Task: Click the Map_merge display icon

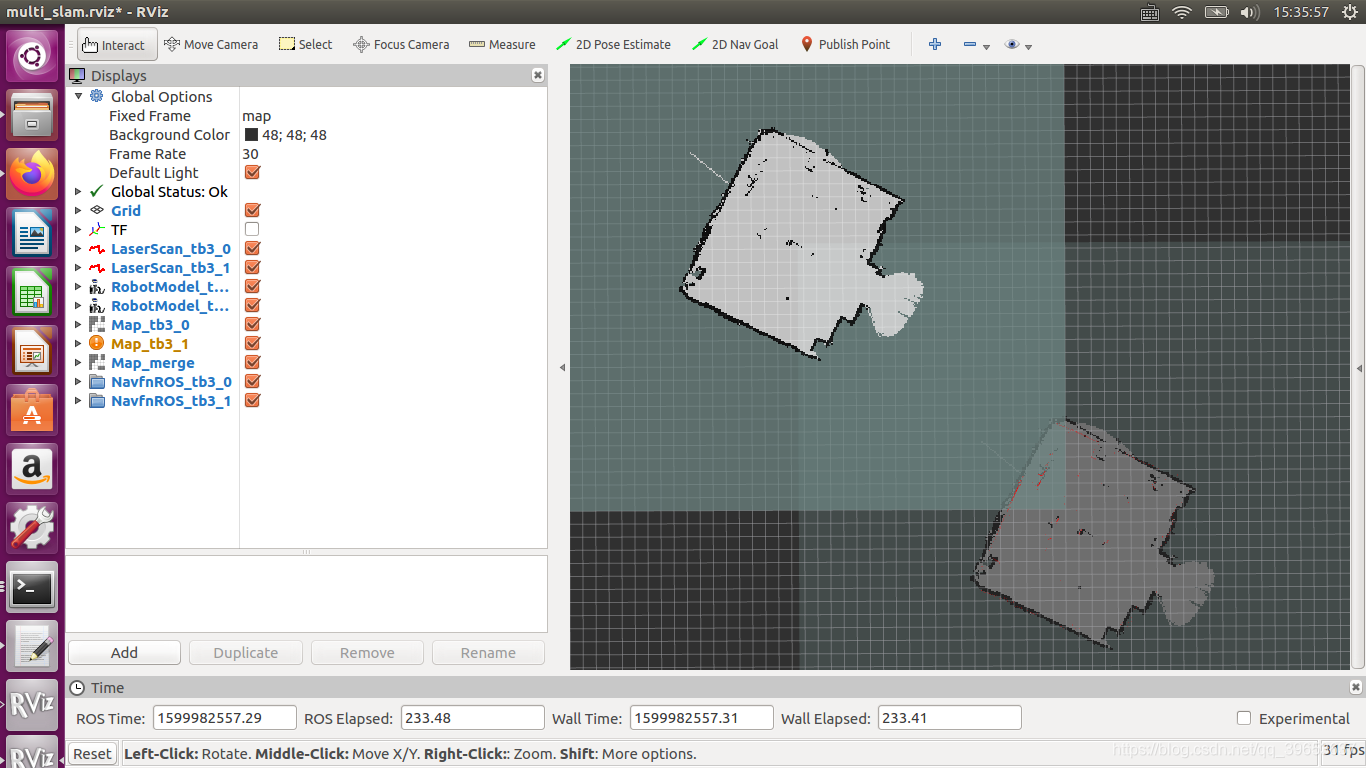Action: pos(97,362)
